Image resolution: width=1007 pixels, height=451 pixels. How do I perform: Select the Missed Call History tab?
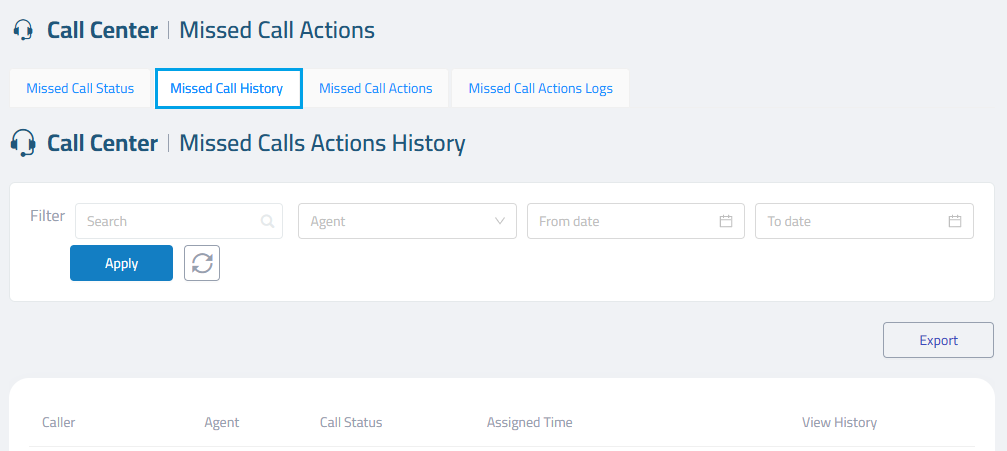(227, 88)
